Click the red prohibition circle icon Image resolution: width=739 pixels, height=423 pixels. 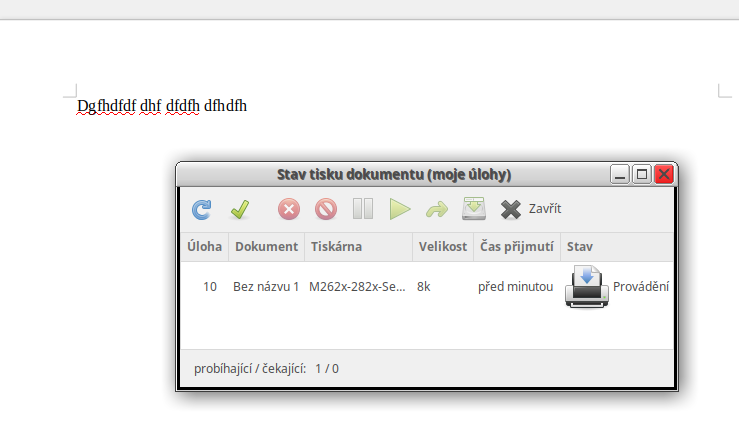[326, 209]
